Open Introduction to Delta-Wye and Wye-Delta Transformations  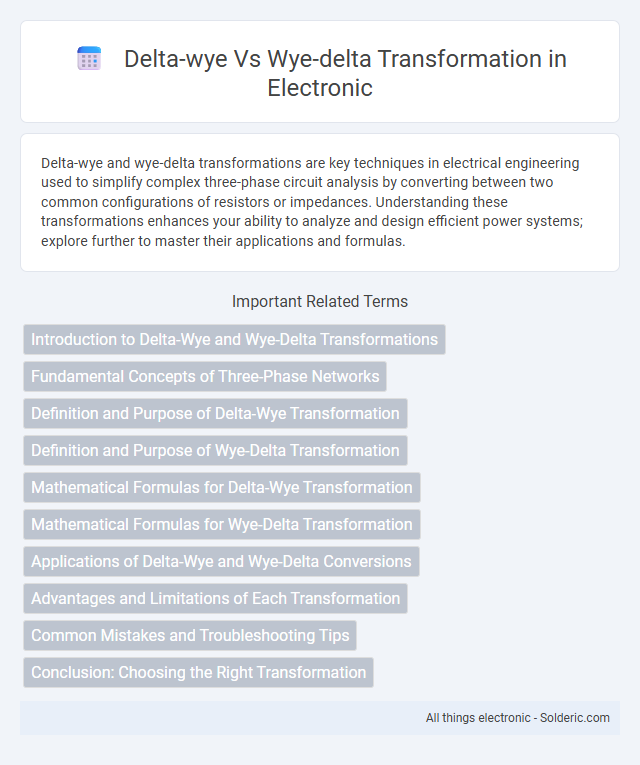tap(234, 340)
